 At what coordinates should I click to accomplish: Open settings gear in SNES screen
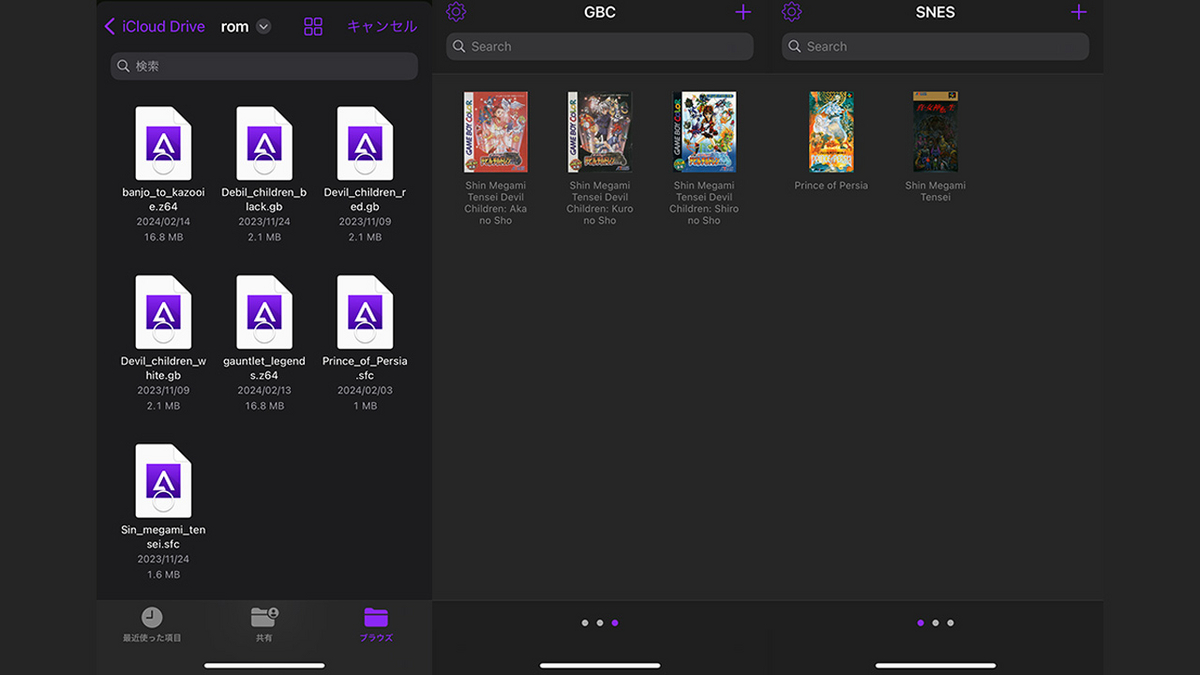792,12
